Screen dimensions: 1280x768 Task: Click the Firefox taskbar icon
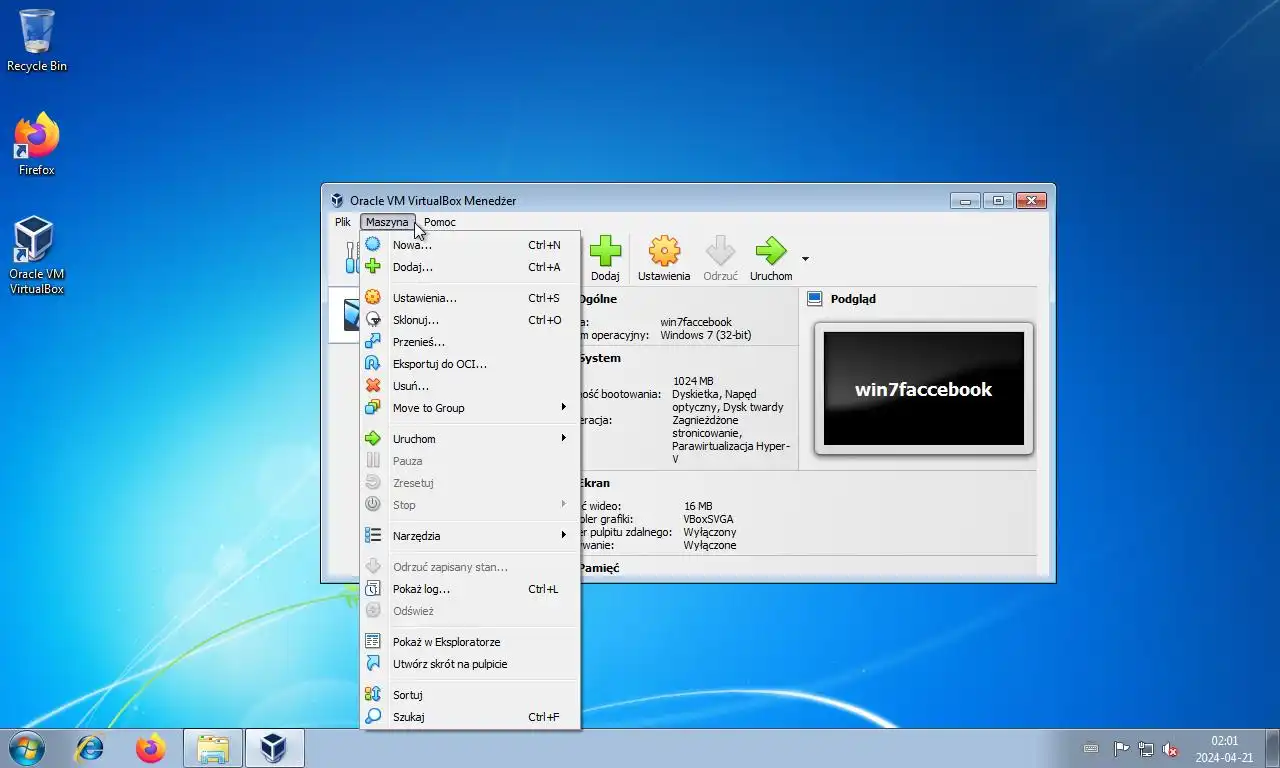coord(151,748)
